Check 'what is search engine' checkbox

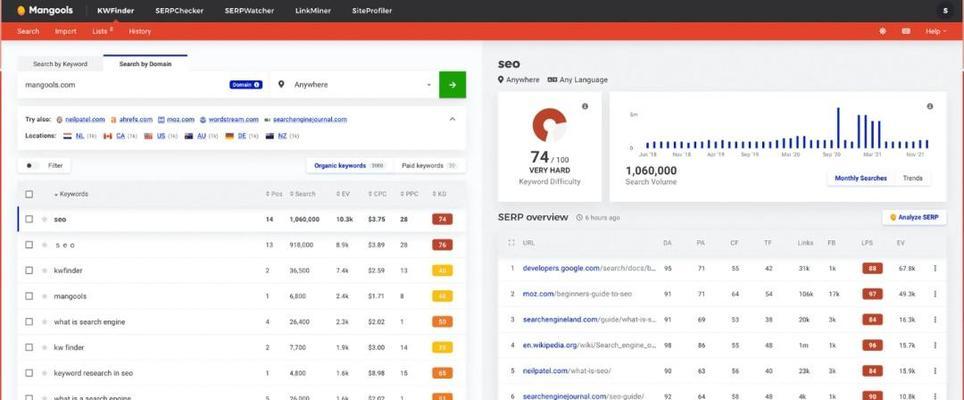[x=29, y=321]
